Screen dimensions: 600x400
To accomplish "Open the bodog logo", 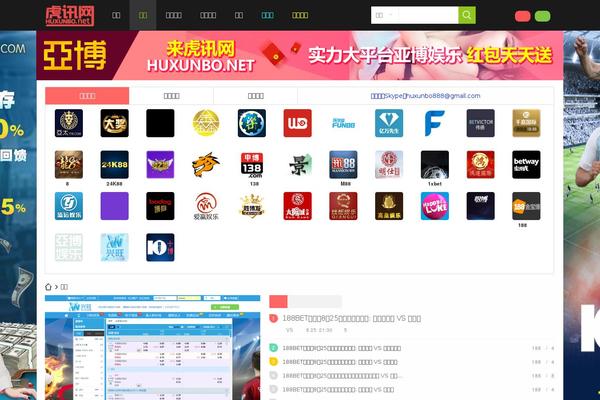I will click(x=160, y=206).
